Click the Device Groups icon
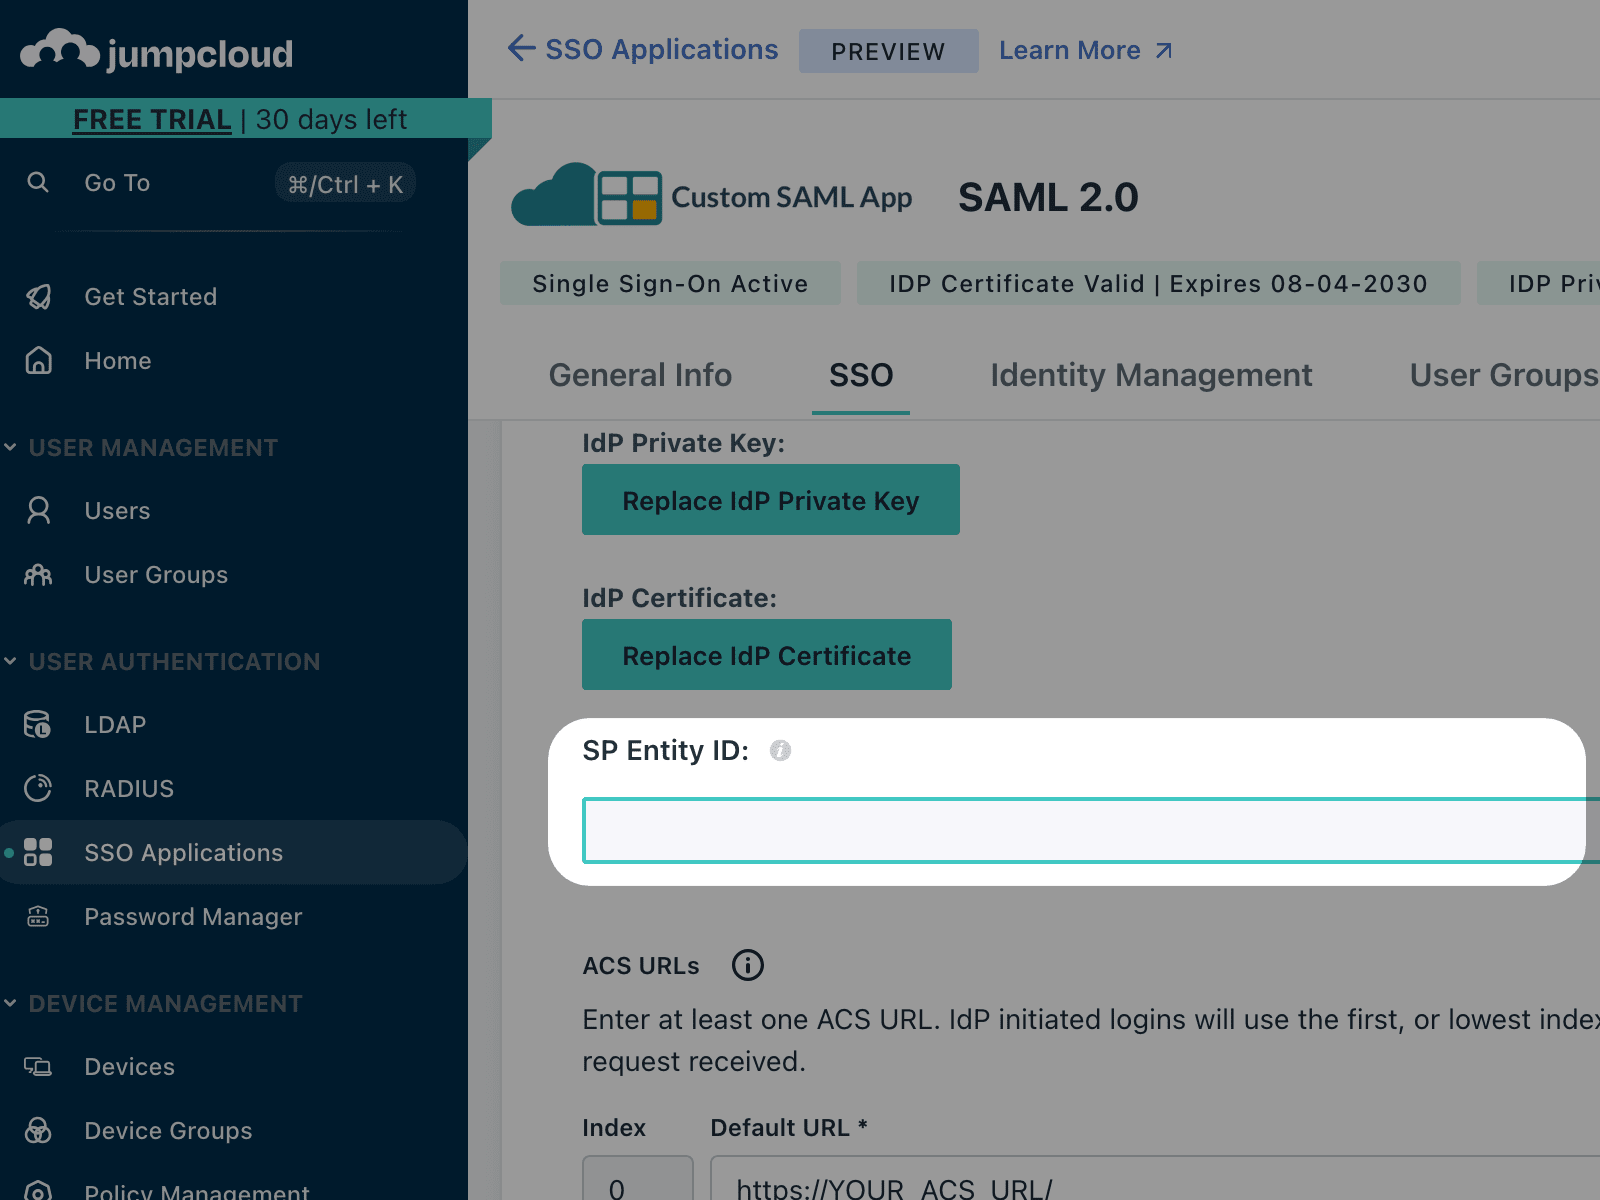The width and height of the screenshot is (1600, 1200). pos(38,1131)
